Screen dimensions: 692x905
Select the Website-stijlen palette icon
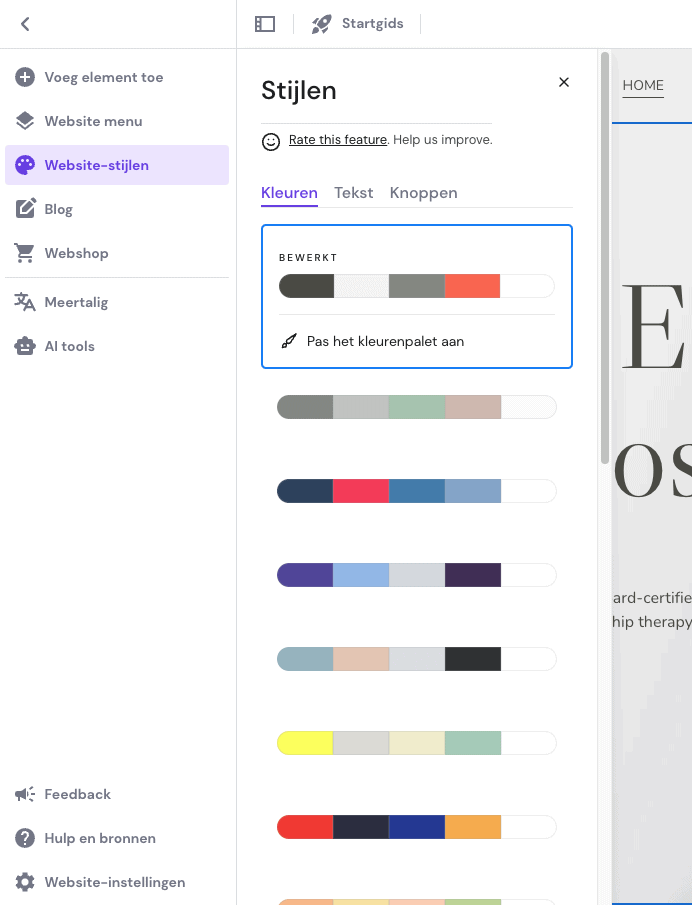[x=25, y=165]
